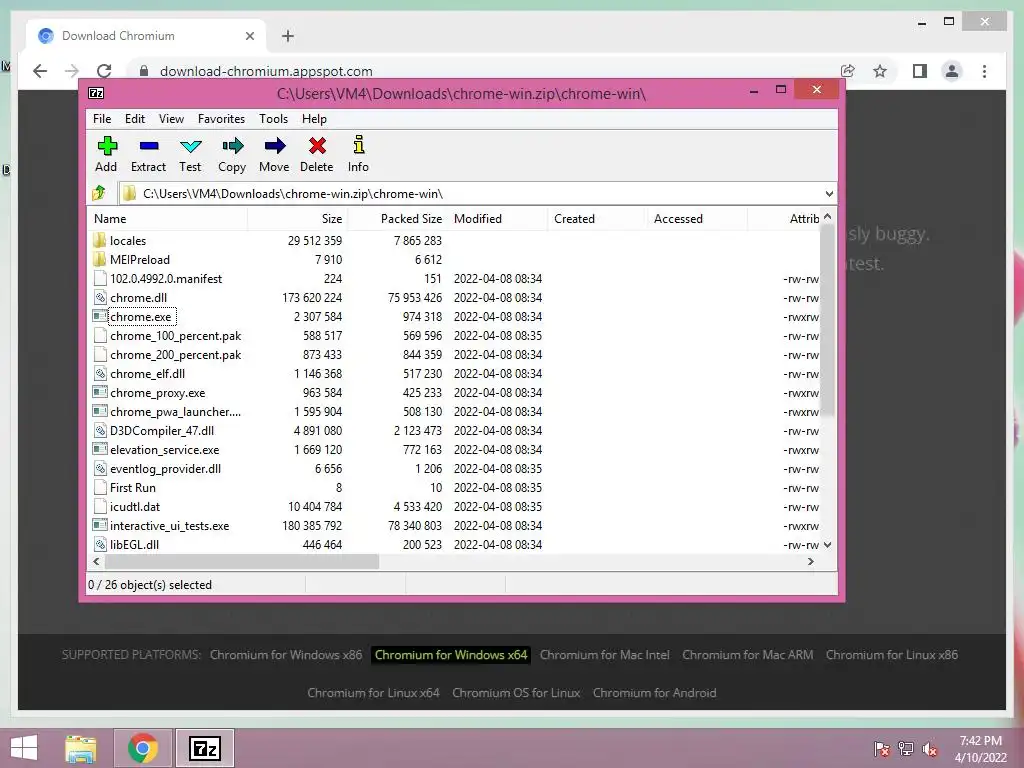Open Windows Start button

(x=24, y=748)
